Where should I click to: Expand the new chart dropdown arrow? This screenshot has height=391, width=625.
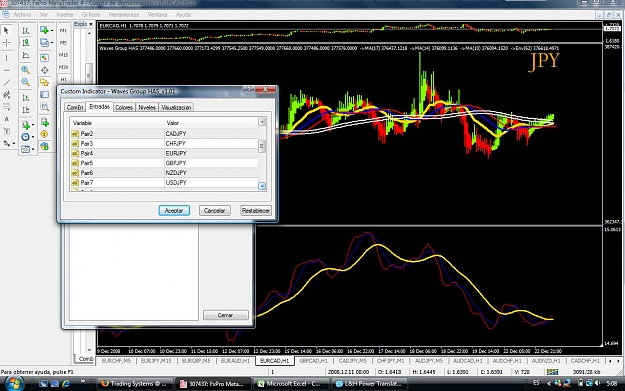(x=52, y=31)
